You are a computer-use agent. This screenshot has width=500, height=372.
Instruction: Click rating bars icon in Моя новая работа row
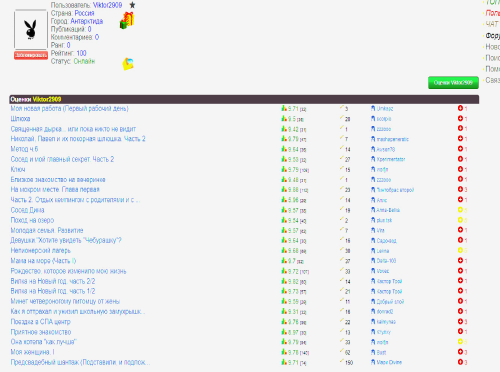point(284,108)
